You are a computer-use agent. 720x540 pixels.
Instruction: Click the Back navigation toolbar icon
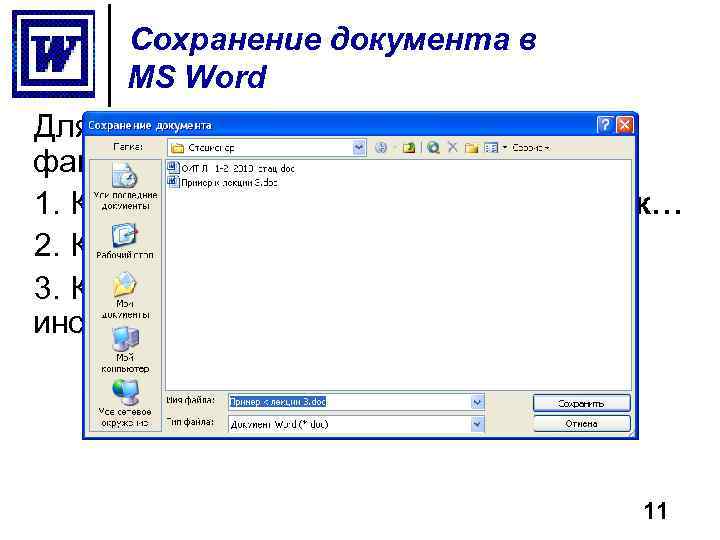point(380,147)
